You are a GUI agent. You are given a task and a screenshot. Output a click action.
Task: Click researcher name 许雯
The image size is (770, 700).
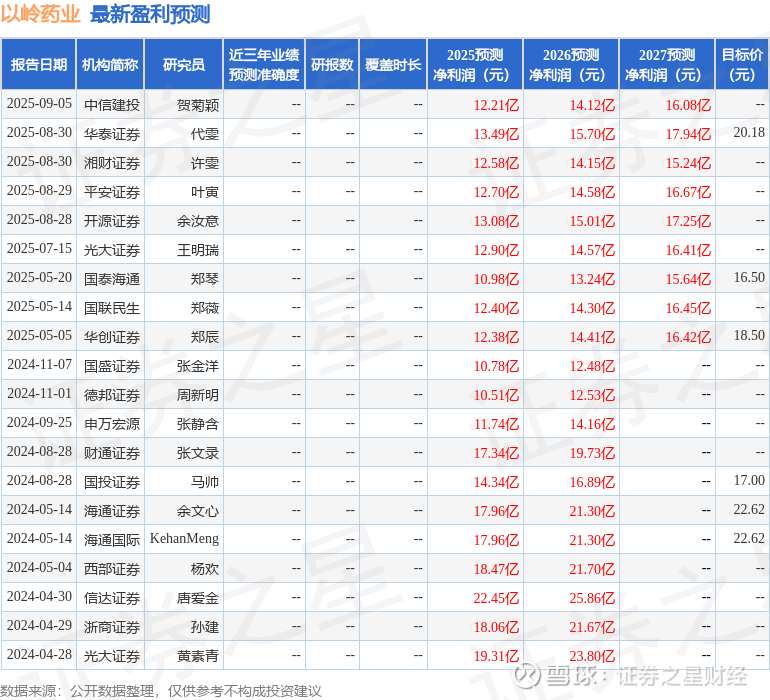coord(205,163)
